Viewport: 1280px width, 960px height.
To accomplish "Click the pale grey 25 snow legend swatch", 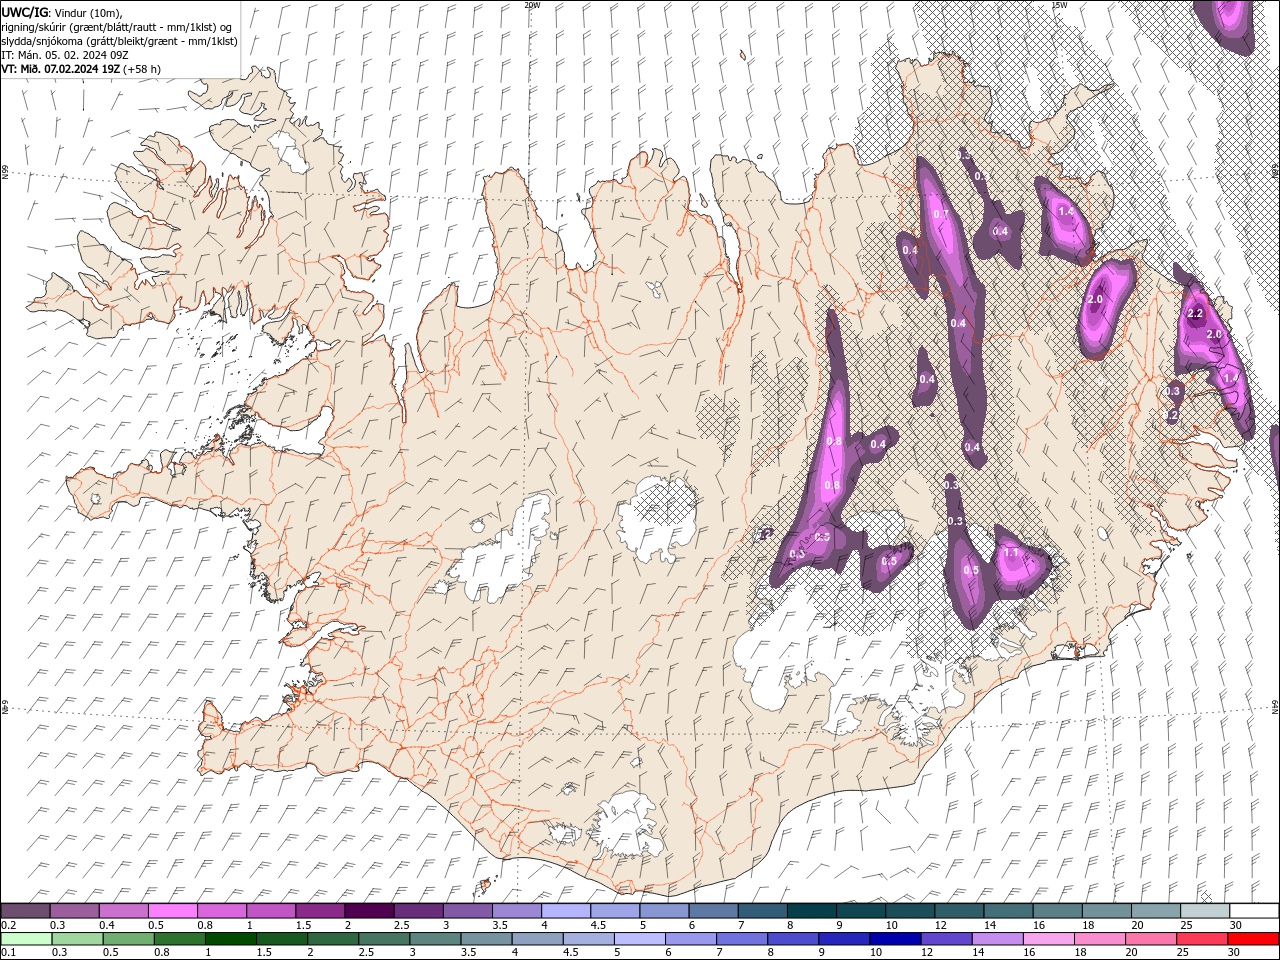I will click(1205, 911).
